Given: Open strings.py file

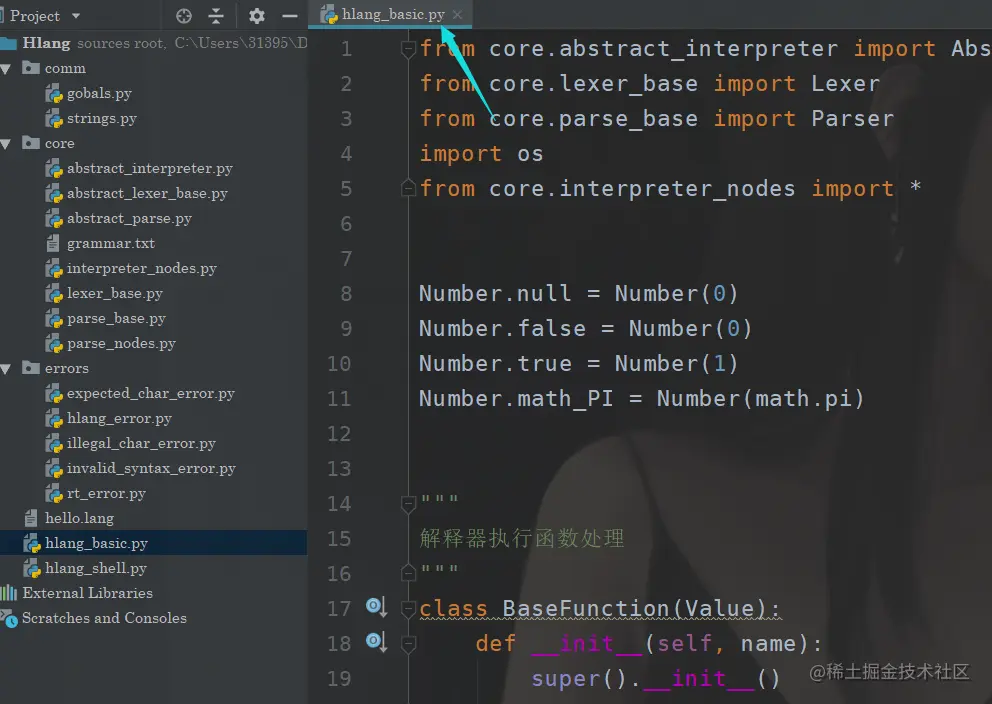Looking at the screenshot, I should click(x=102, y=118).
